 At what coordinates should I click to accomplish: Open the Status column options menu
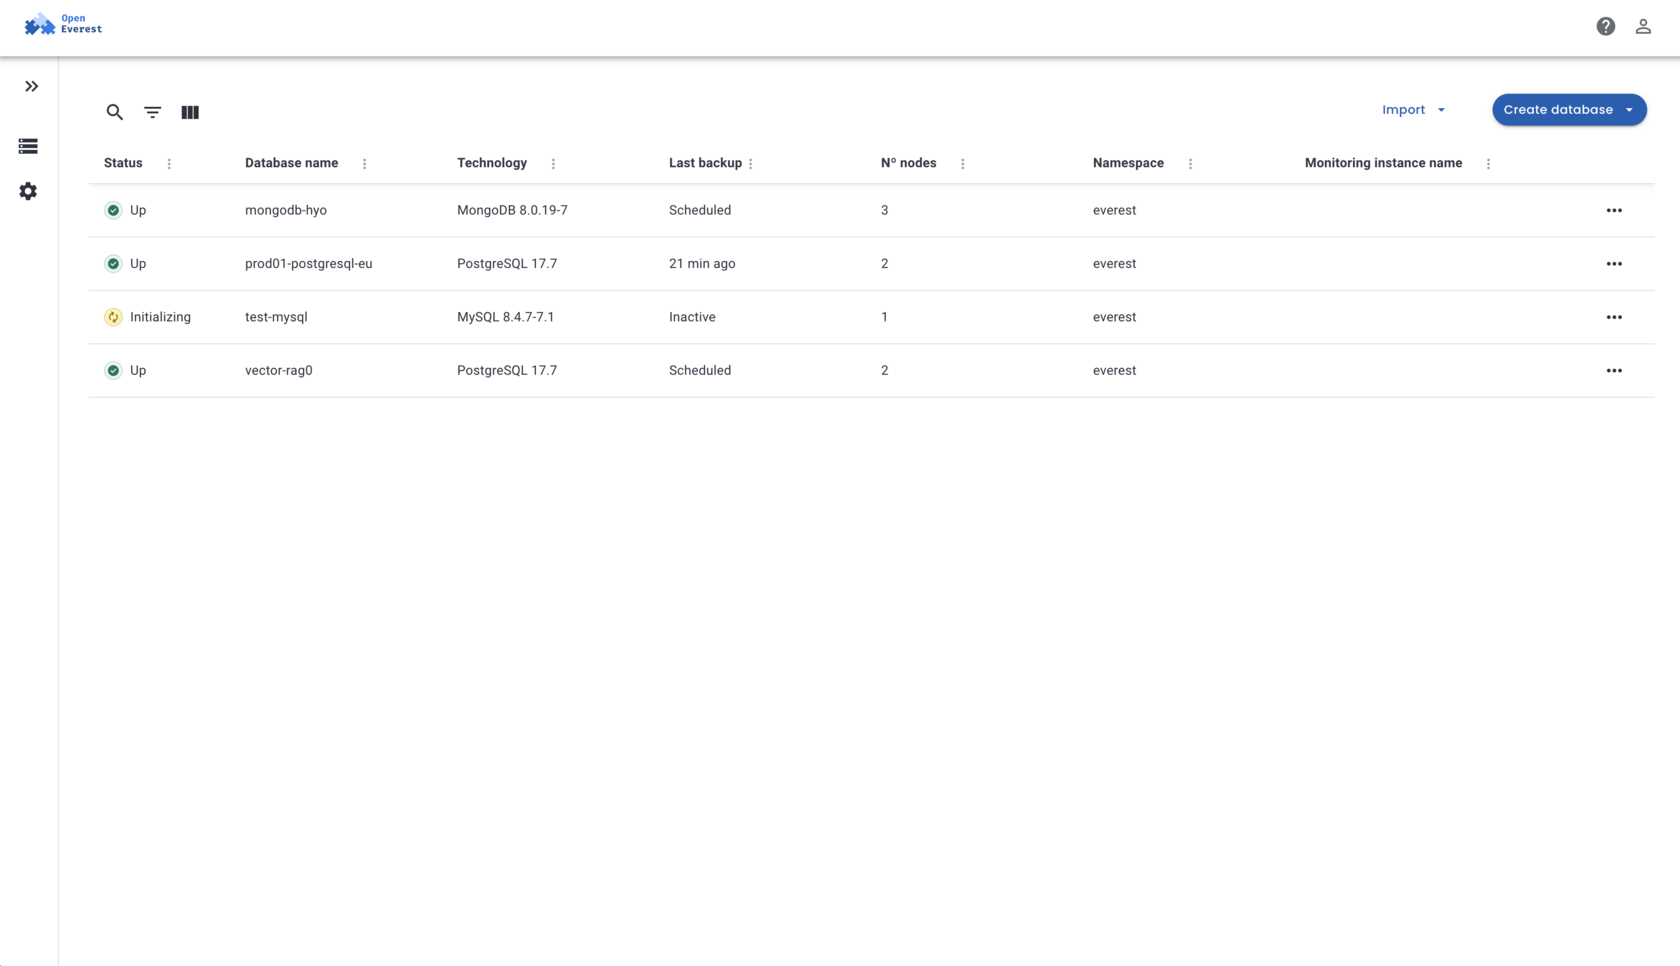click(168, 163)
